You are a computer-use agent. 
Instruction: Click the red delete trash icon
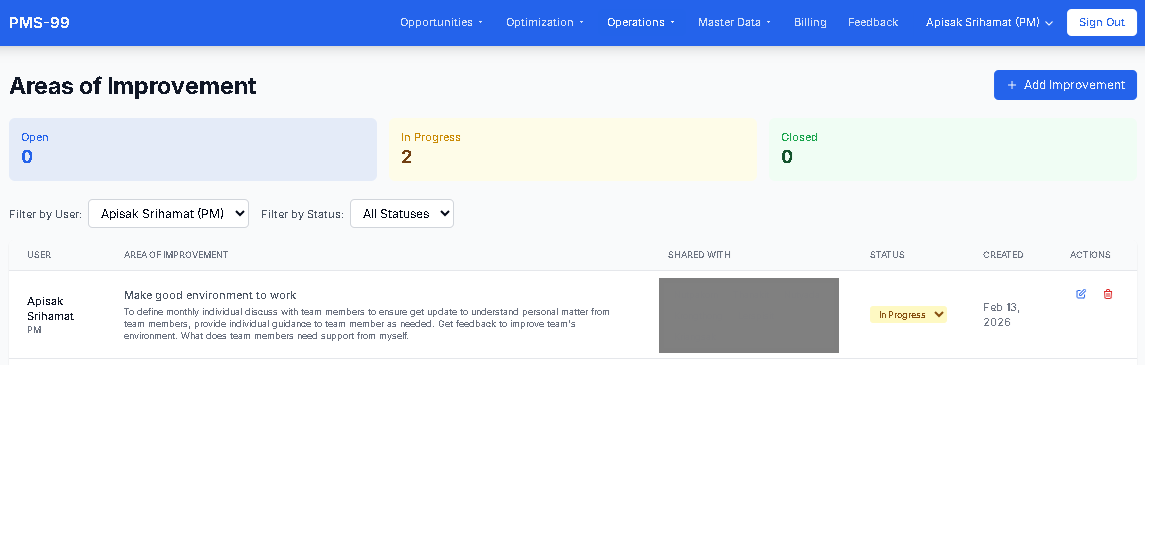pyautogui.click(x=1107, y=294)
